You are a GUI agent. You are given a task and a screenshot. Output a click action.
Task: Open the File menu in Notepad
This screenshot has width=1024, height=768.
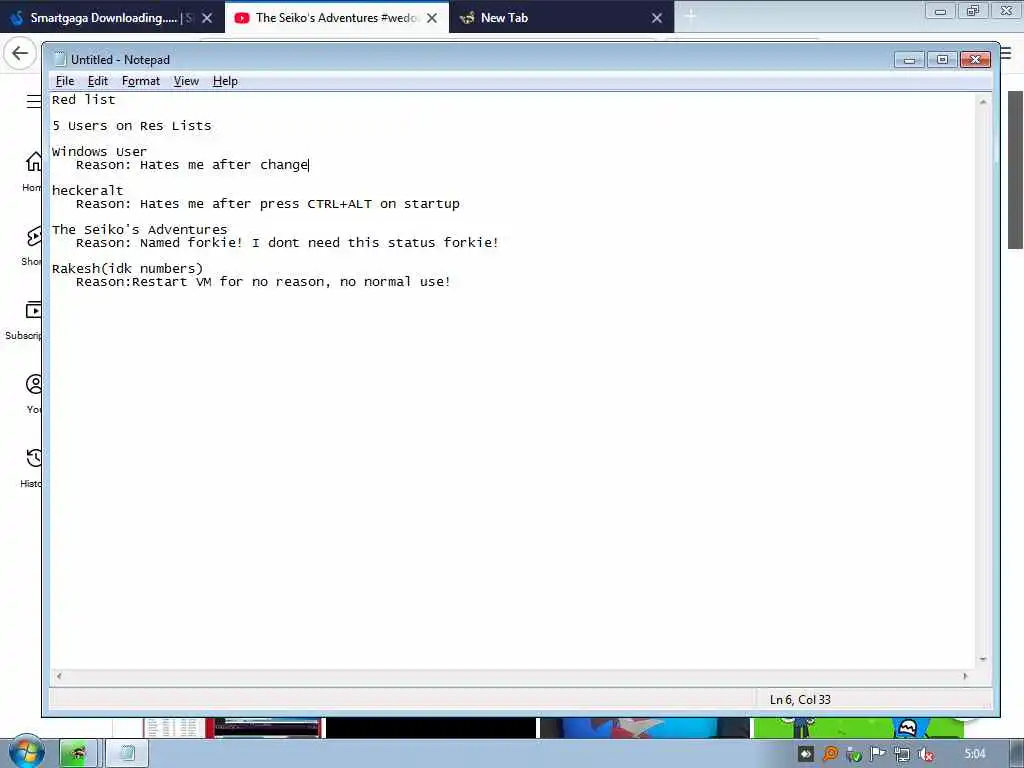coord(65,81)
